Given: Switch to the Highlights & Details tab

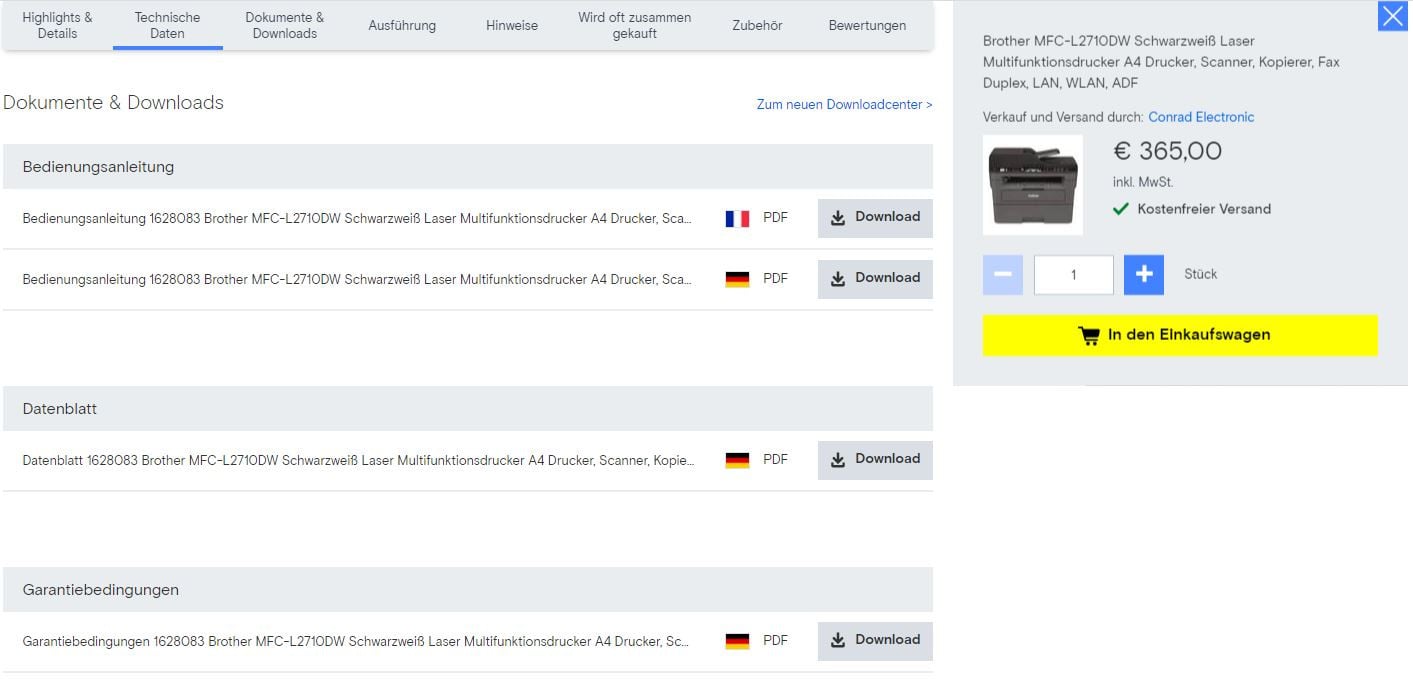Looking at the screenshot, I should coord(57,23).
